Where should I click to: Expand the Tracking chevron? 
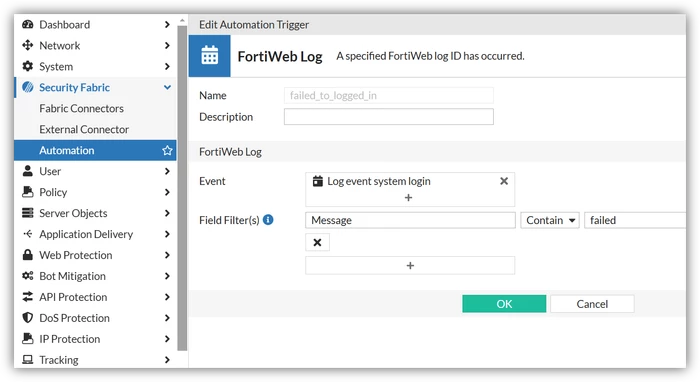click(x=167, y=360)
